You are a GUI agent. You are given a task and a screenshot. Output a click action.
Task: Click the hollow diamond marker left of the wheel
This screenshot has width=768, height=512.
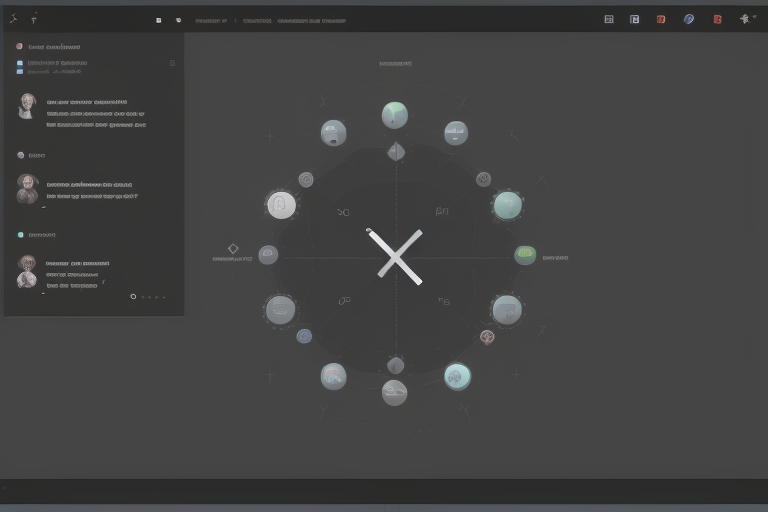tap(233, 248)
